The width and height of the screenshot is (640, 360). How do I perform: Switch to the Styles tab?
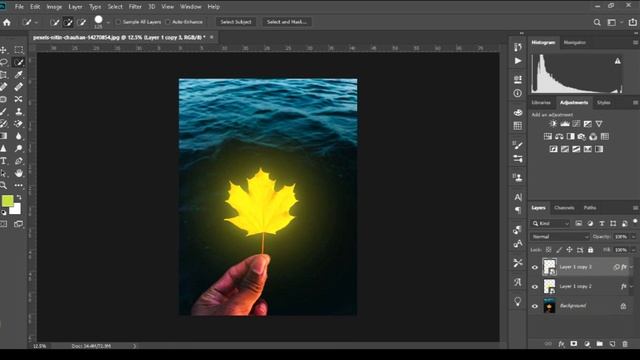click(604, 103)
